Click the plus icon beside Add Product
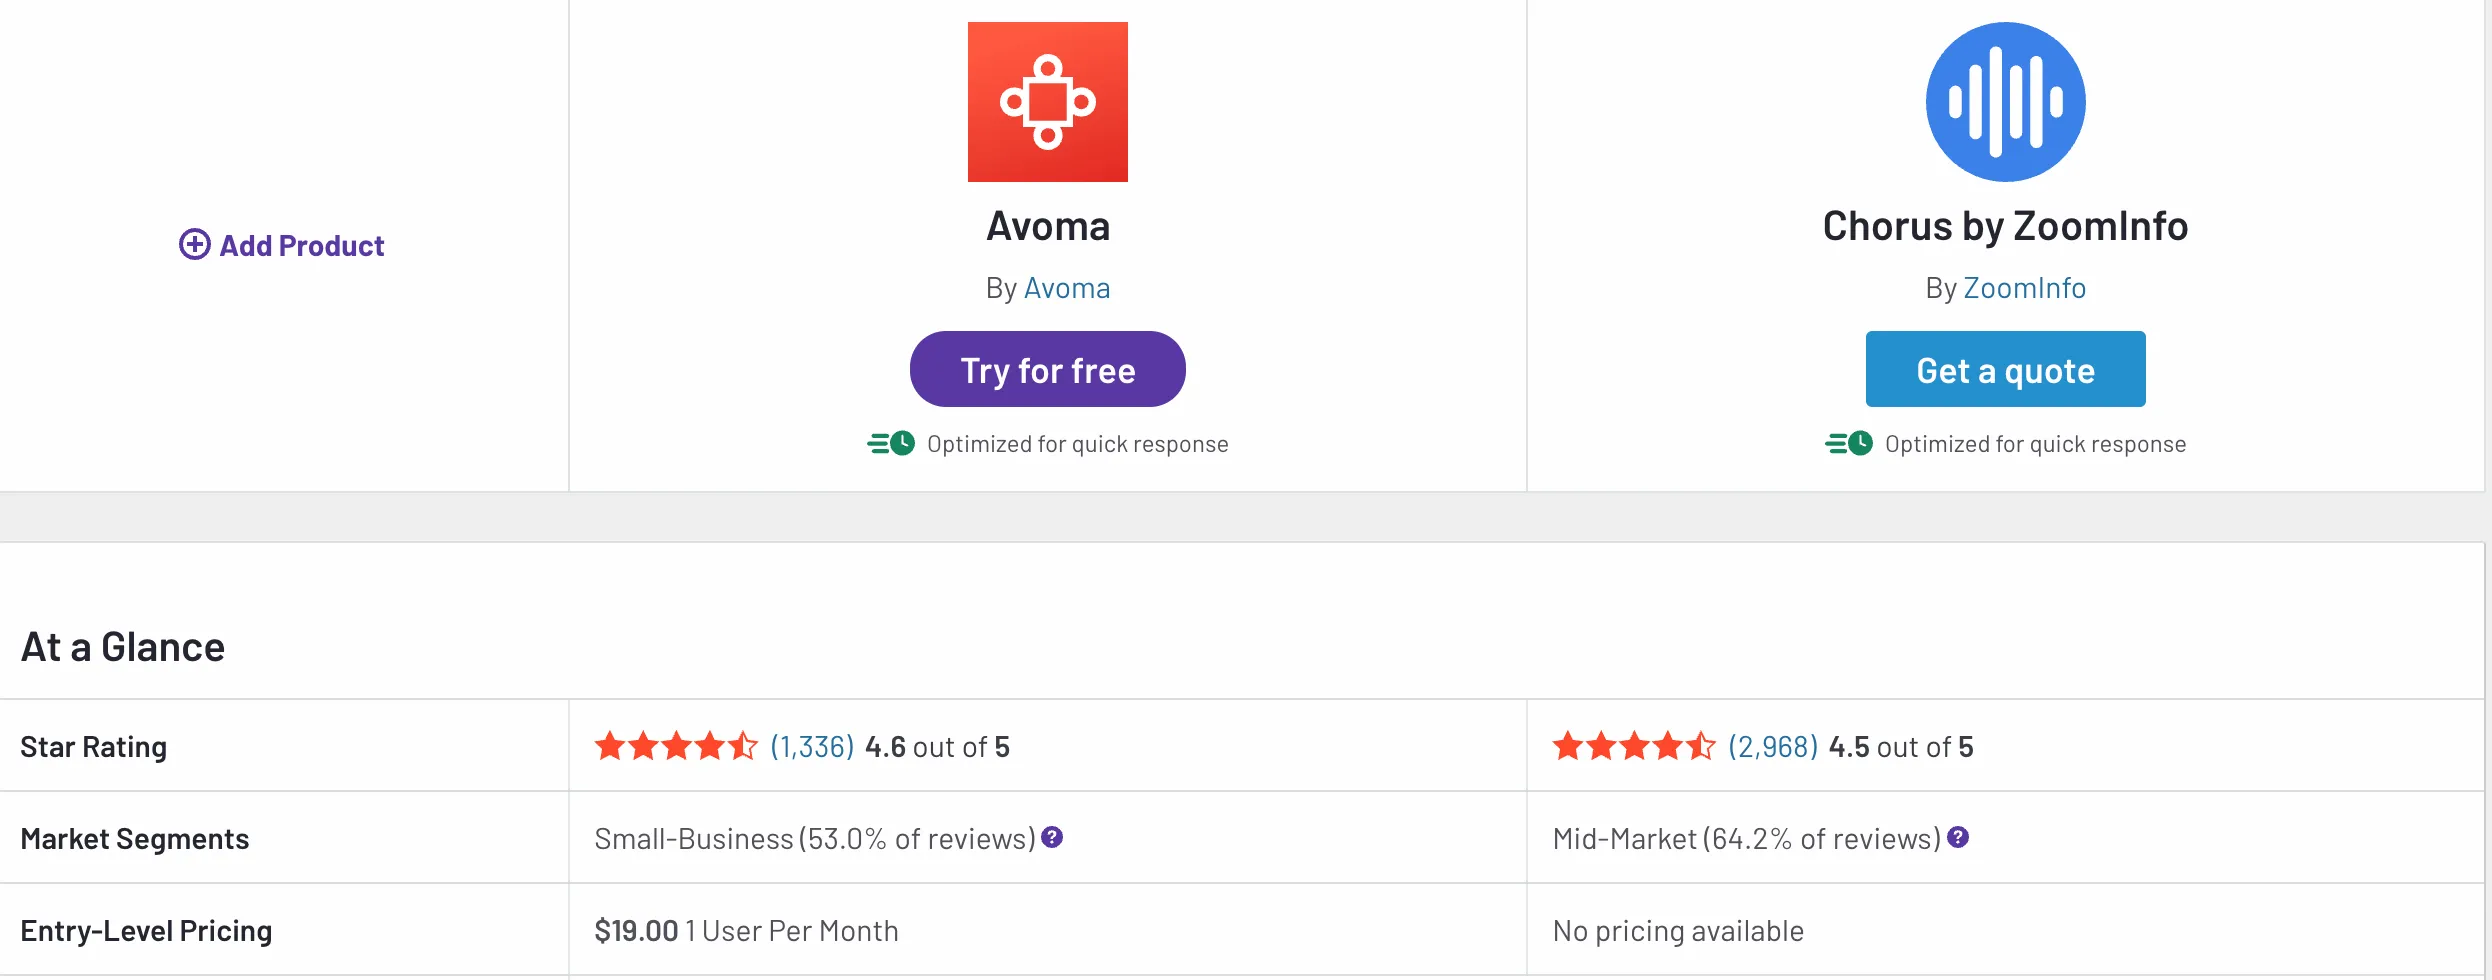This screenshot has width=2492, height=980. (x=194, y=245)
